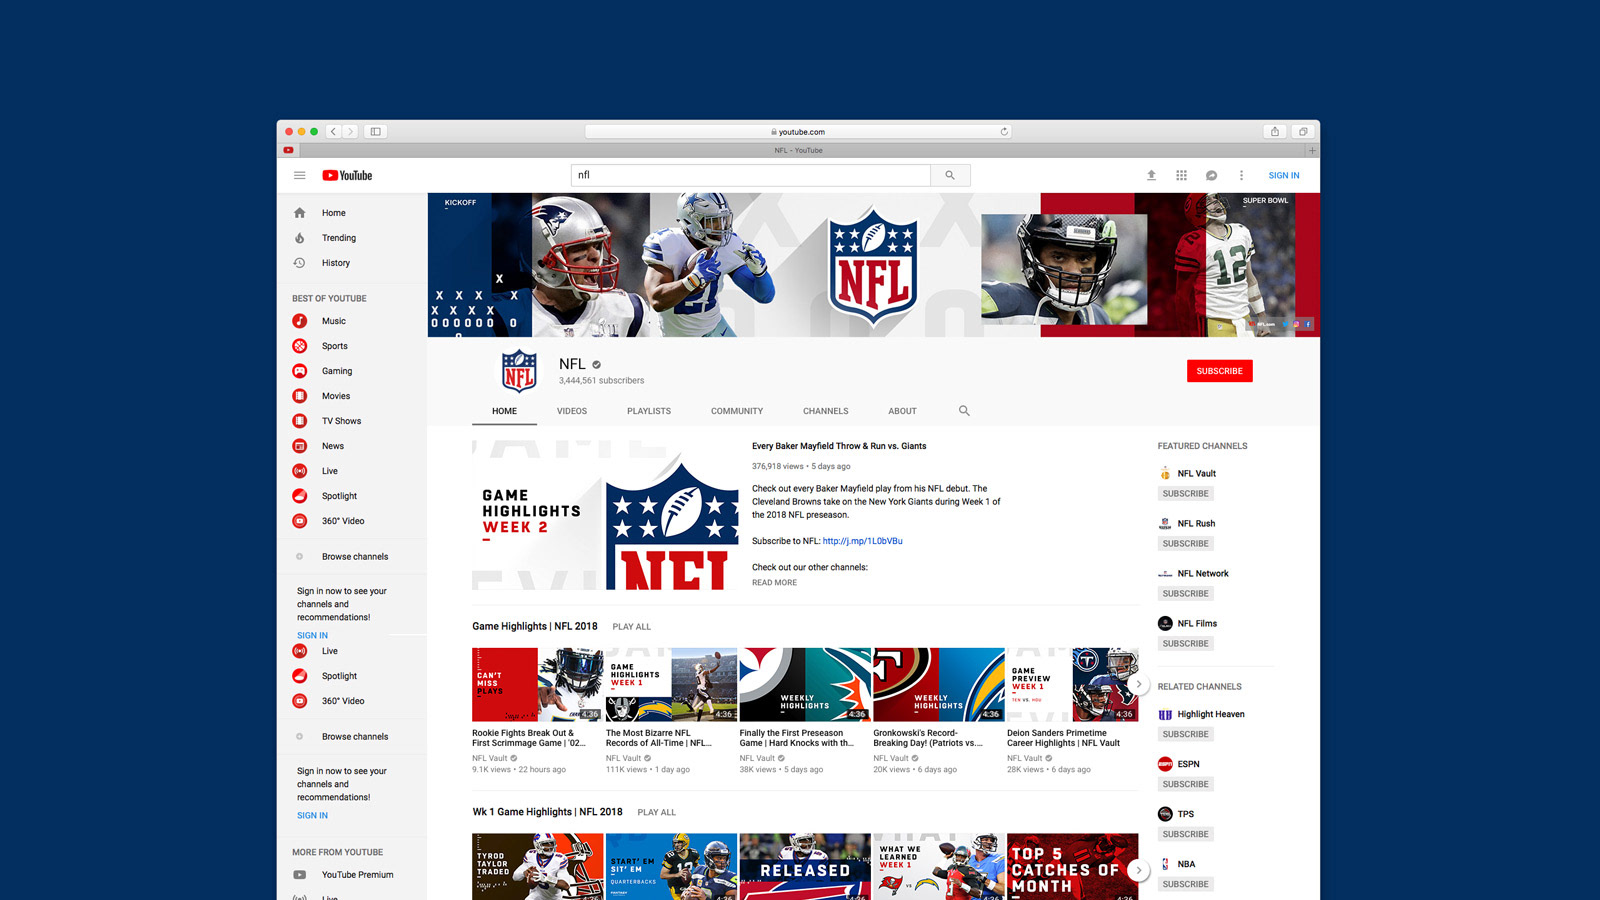Open the messages bubble icon
This screenshot has height=900, width=1600.
click(x=1211, y=175)
